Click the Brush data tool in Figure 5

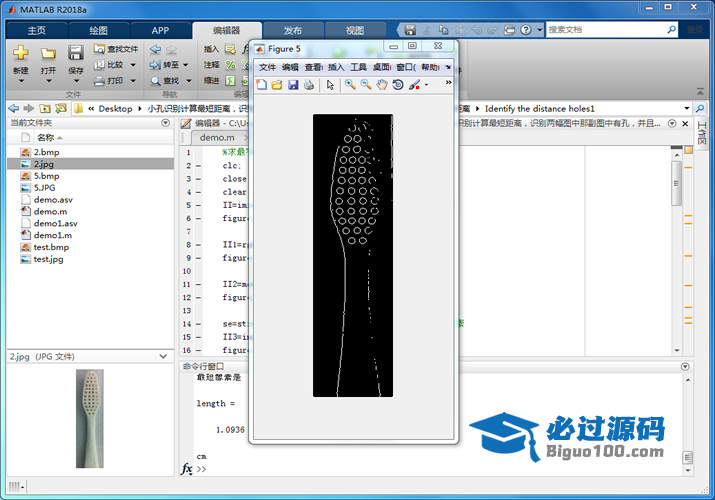click(414, 85)
